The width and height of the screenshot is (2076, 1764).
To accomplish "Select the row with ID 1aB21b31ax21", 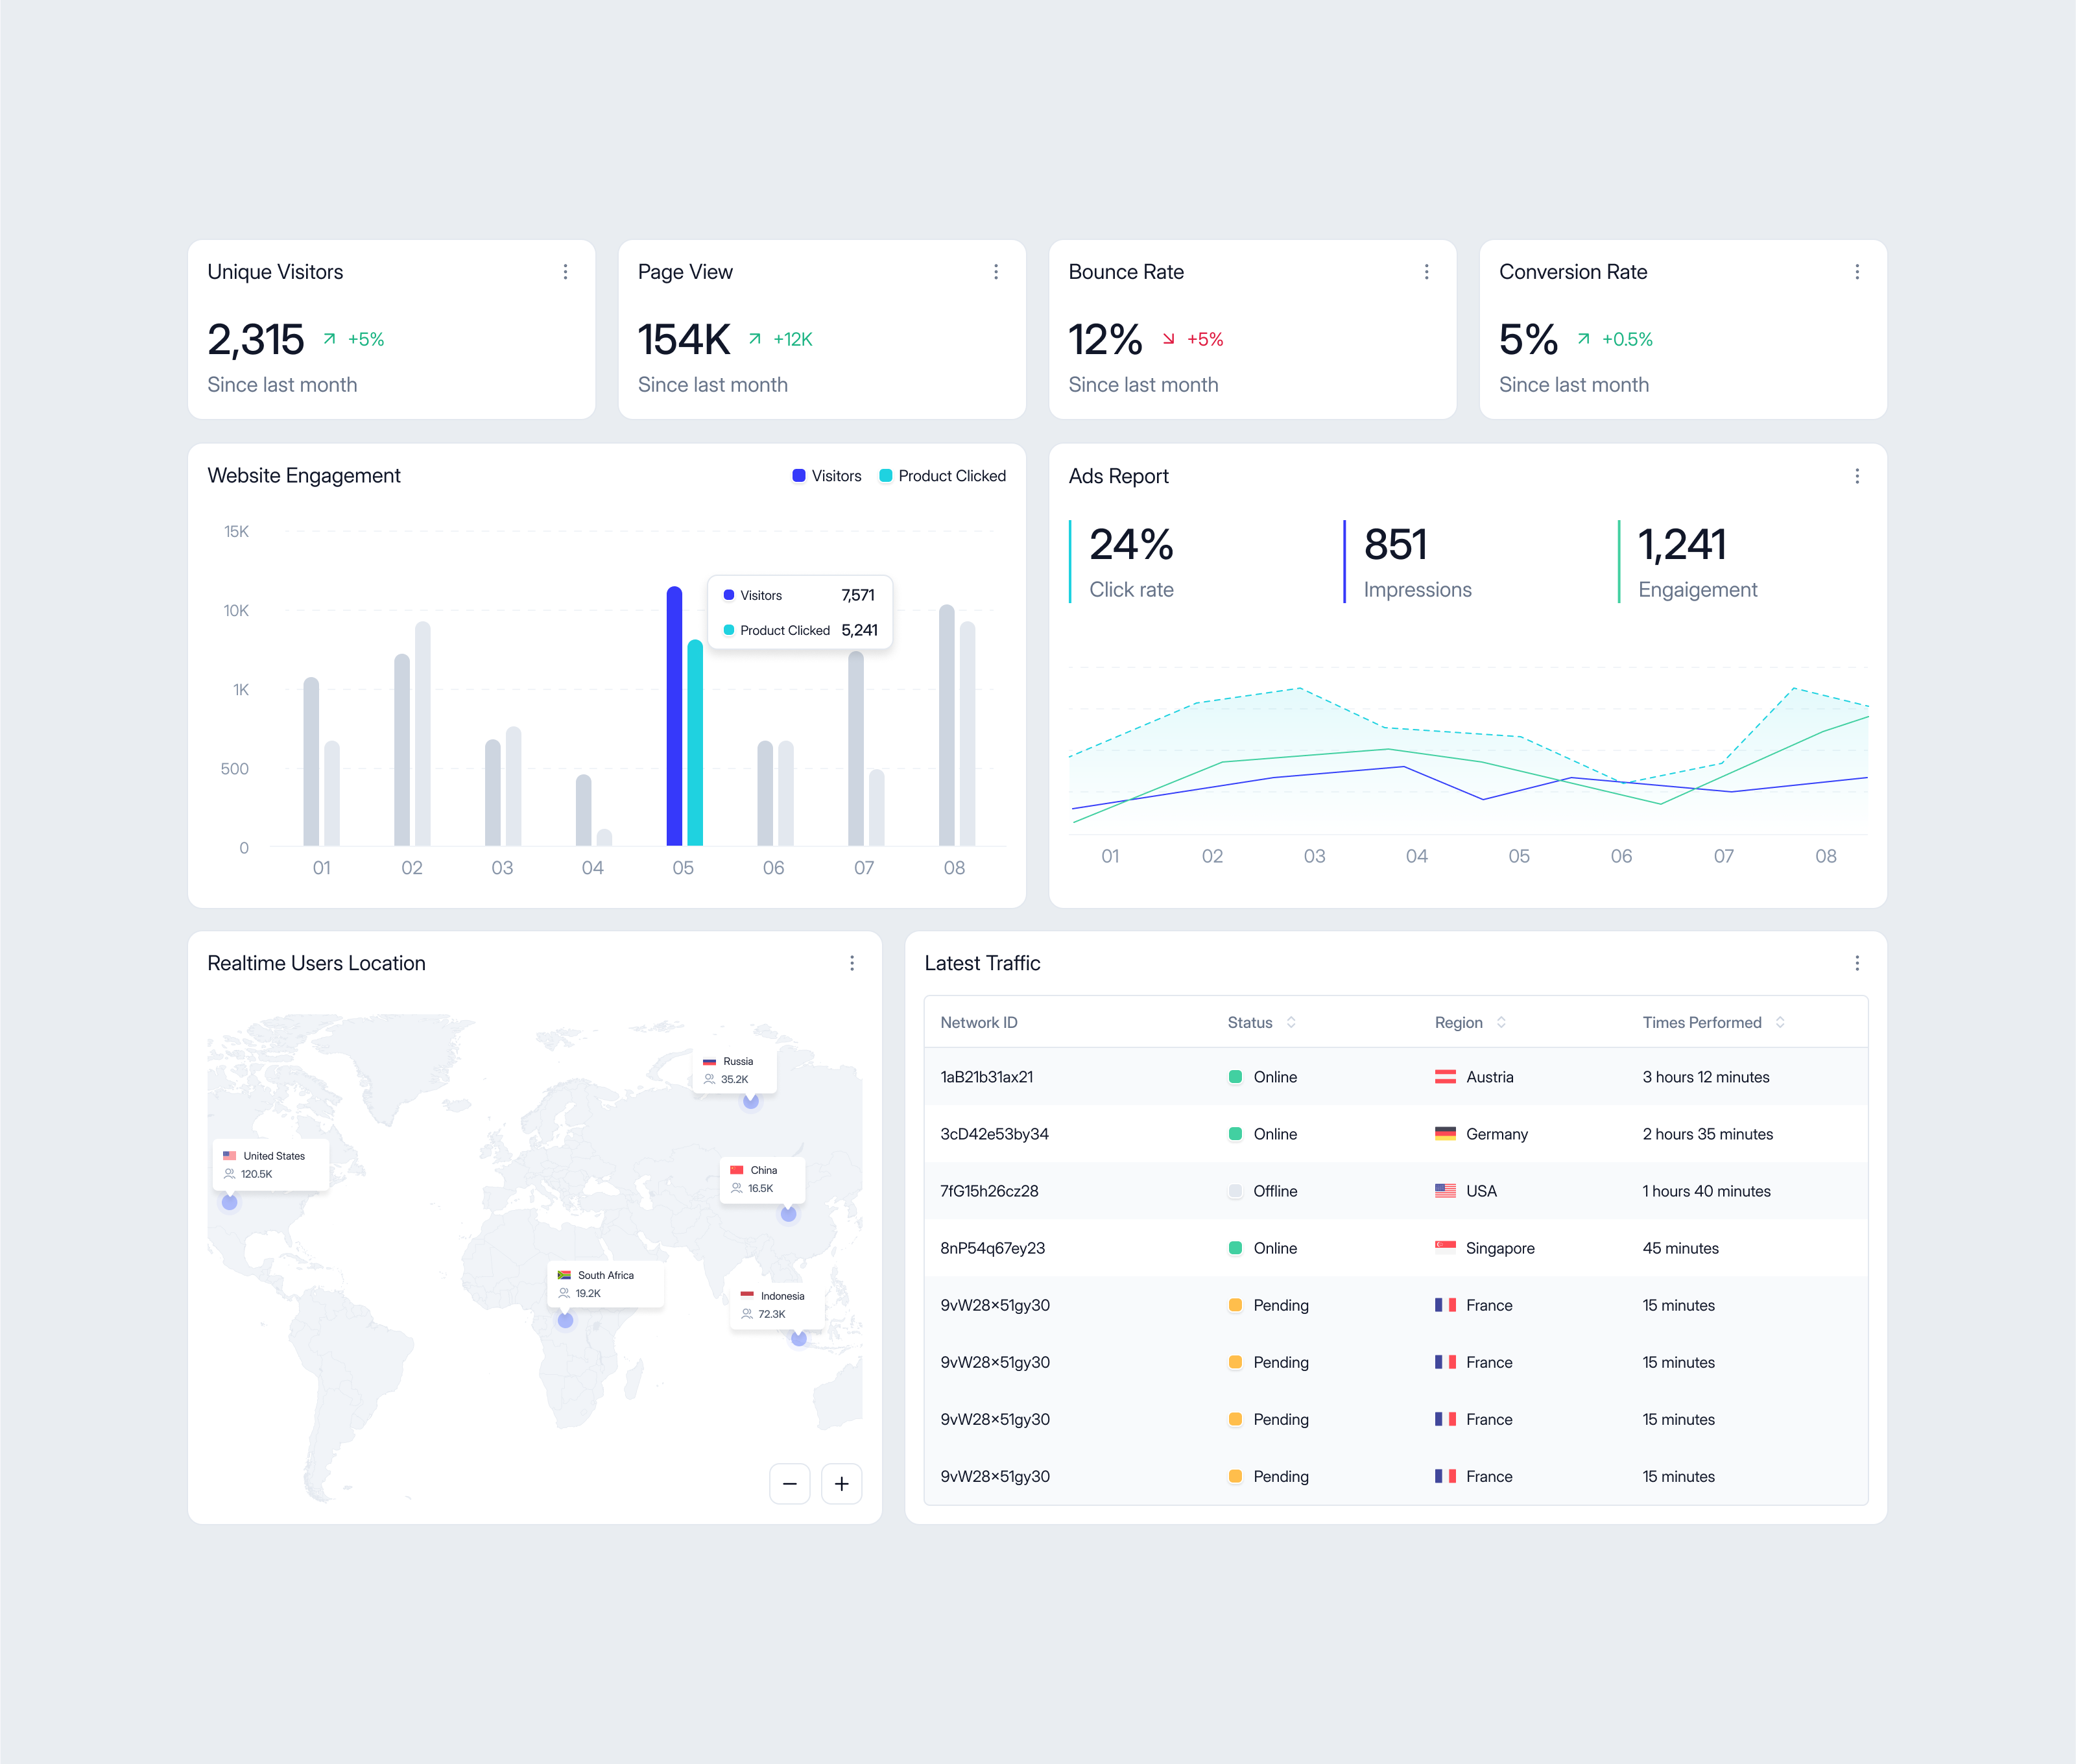I will [x=986, y=1077].
